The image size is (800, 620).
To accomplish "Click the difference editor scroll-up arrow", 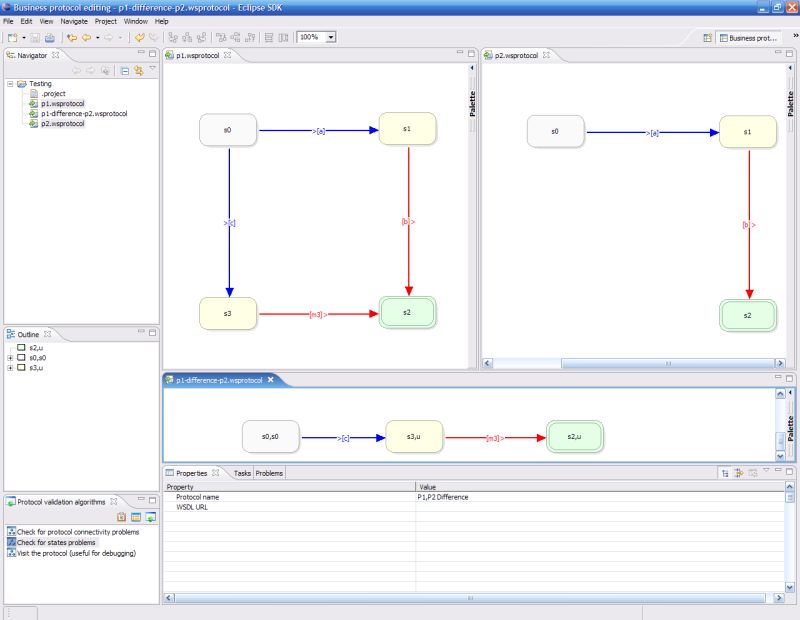I will click(x=780, y=394).
